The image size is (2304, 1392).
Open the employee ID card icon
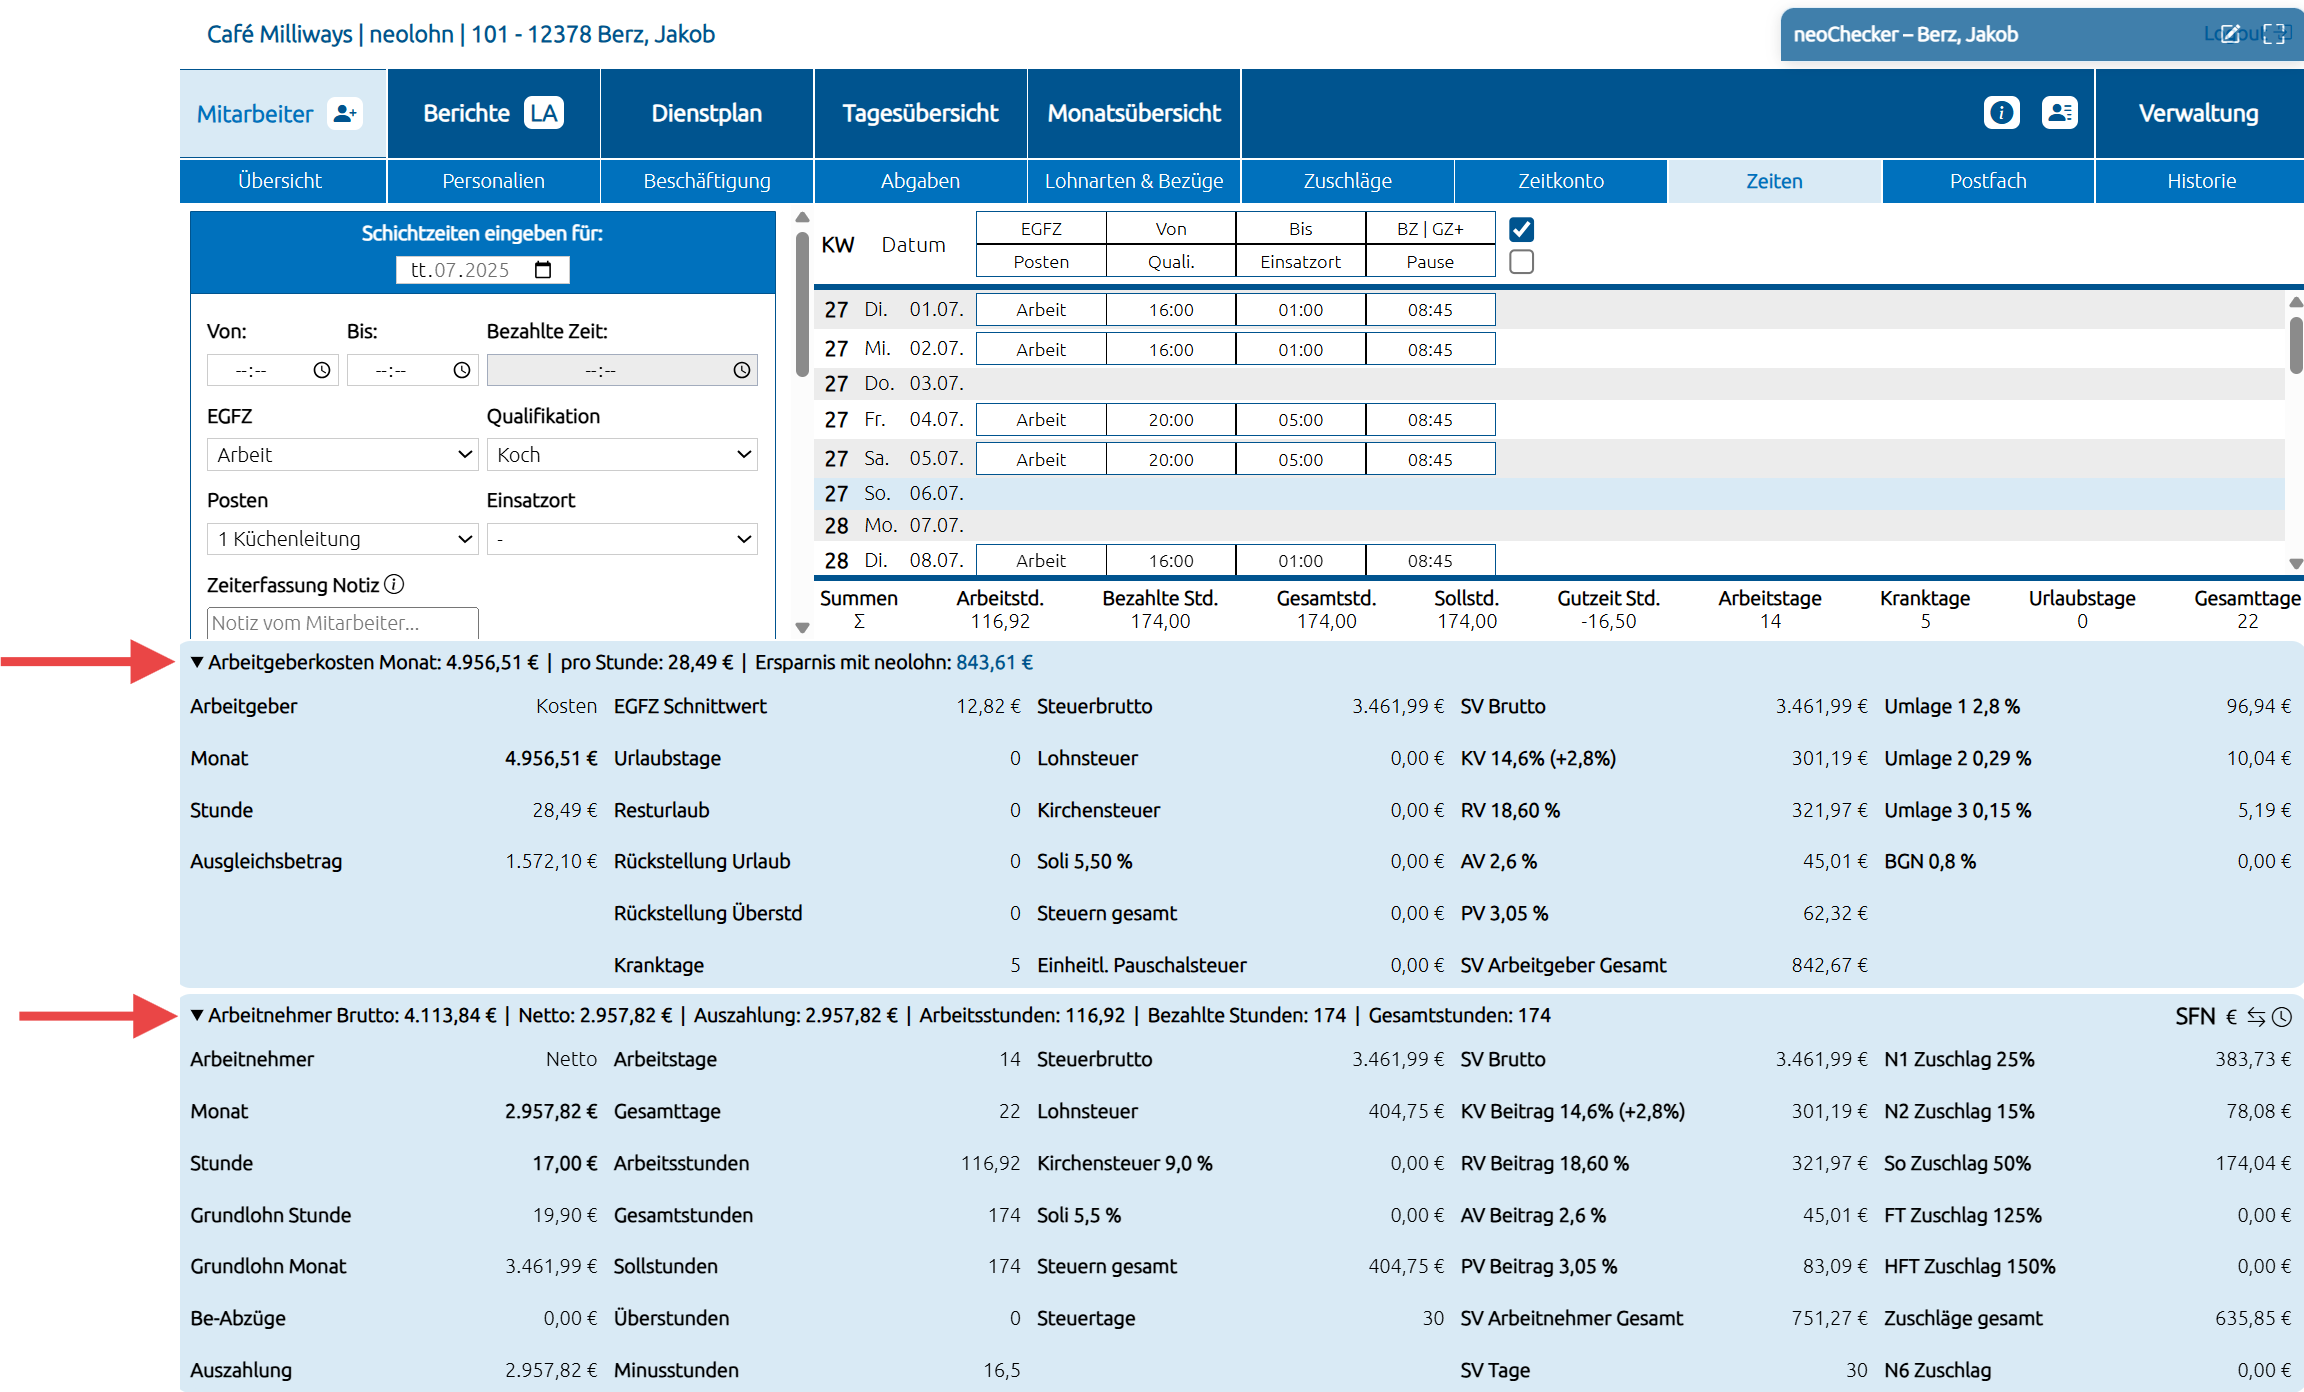click(2059, 113)
